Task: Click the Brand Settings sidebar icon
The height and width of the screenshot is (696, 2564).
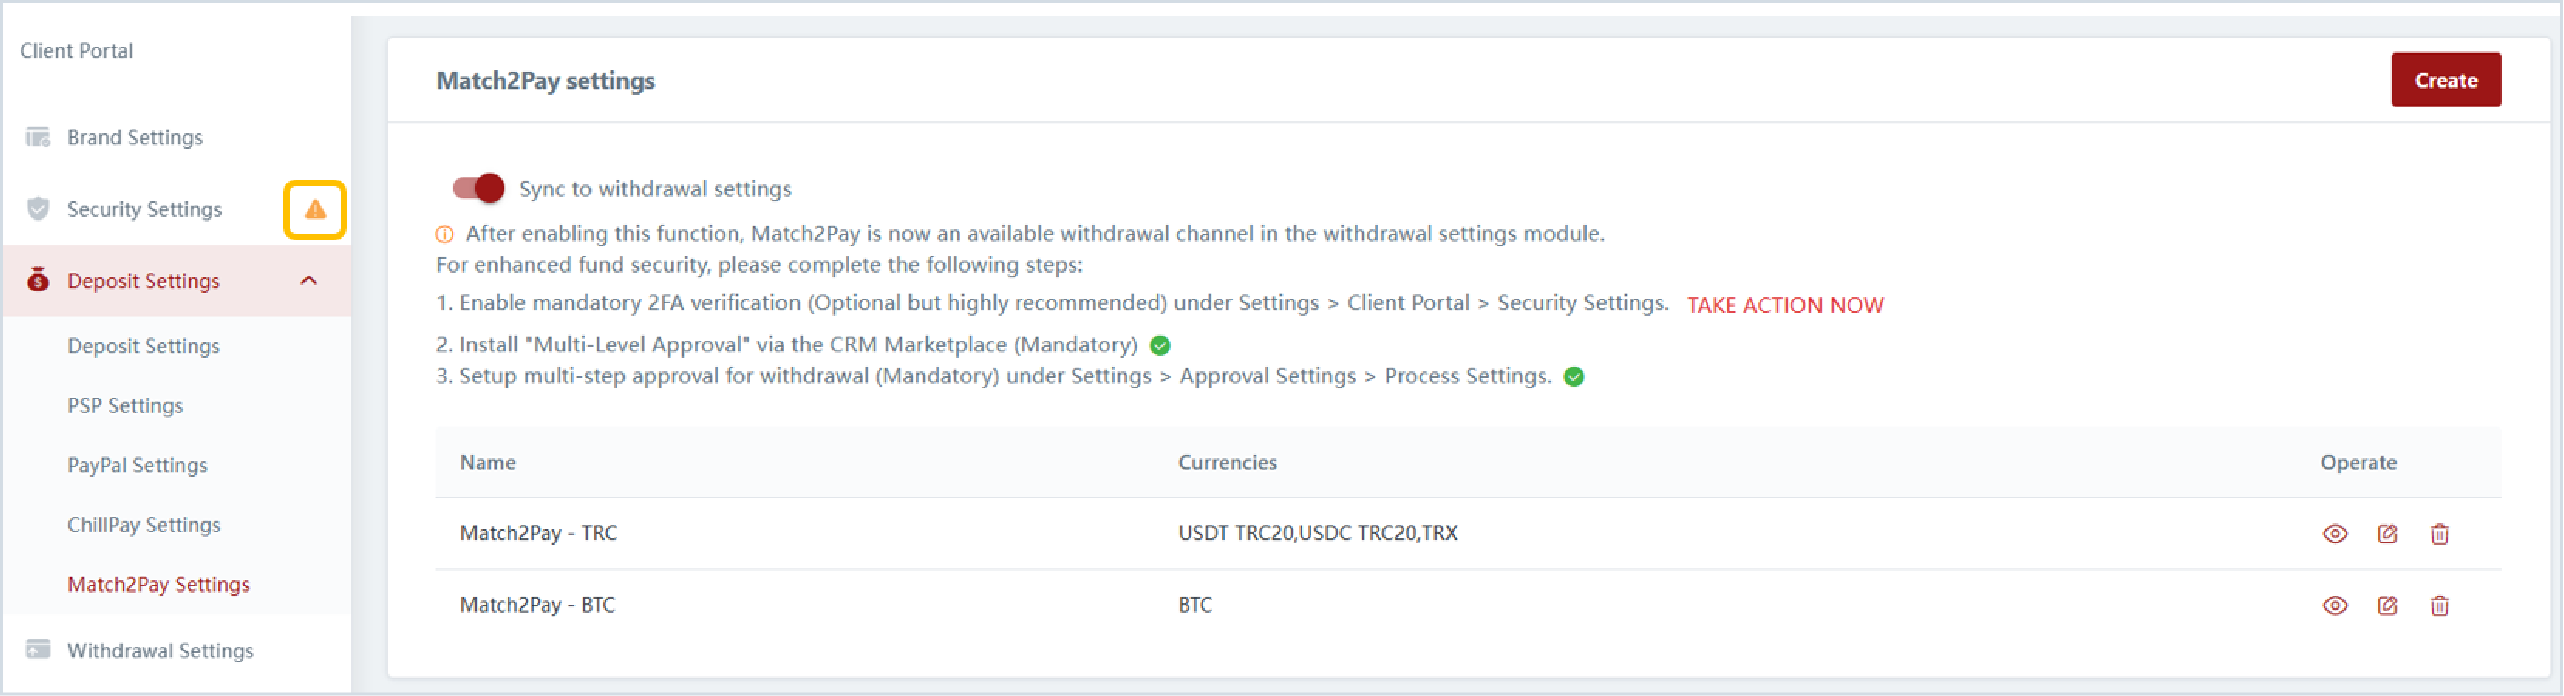Action: click(x=38, y=137)
